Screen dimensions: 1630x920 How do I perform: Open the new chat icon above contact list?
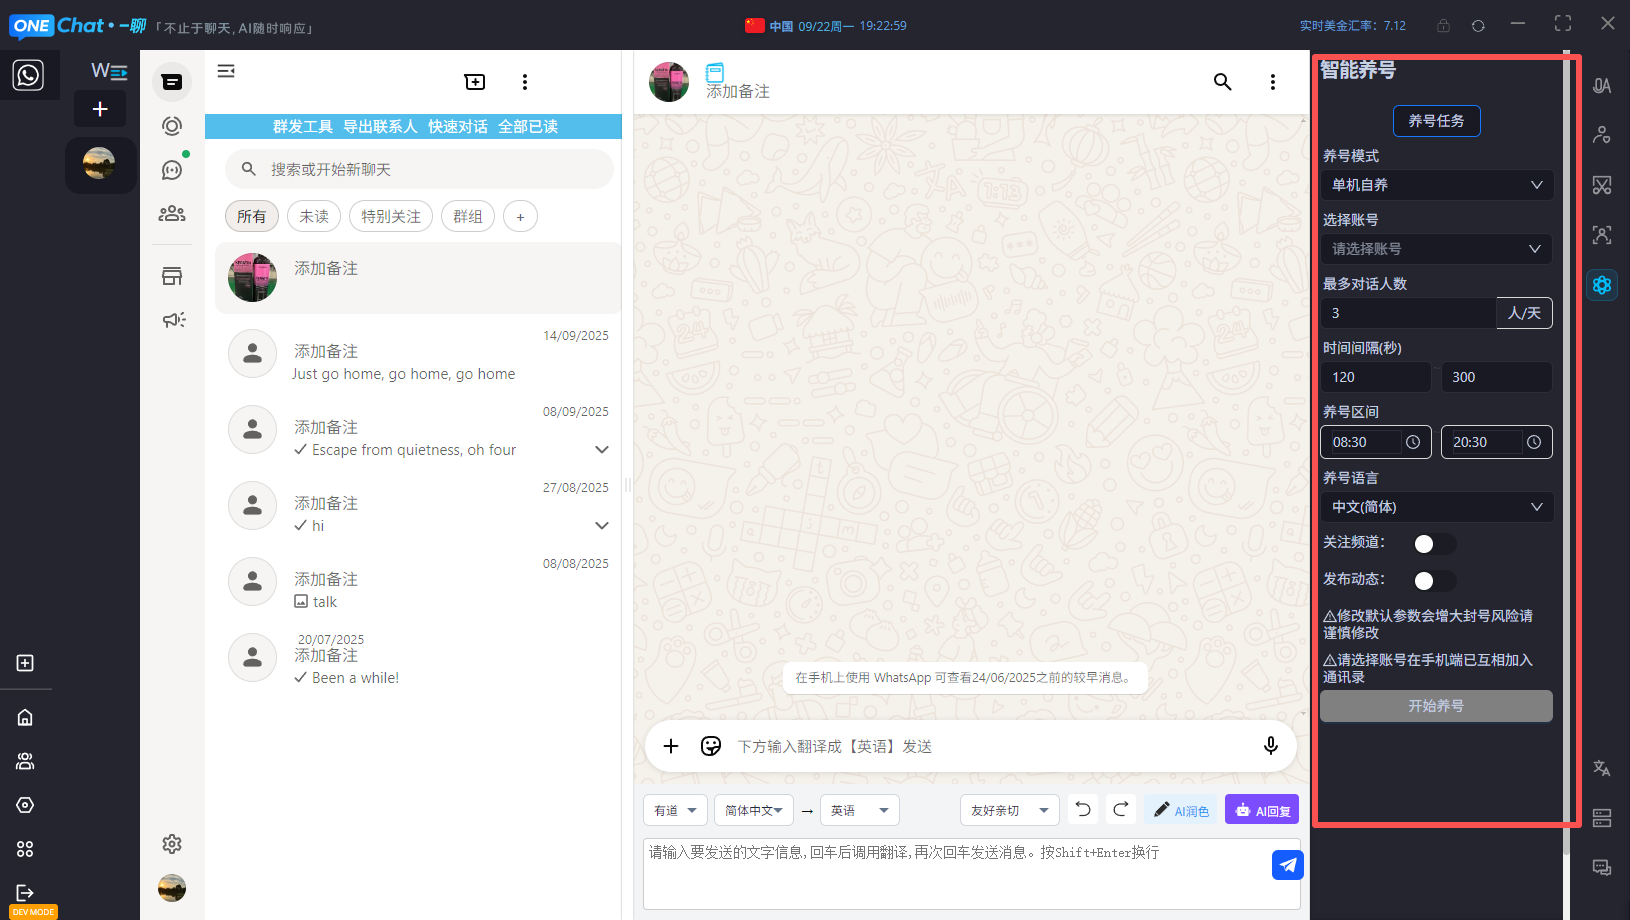tap(475, 82)
